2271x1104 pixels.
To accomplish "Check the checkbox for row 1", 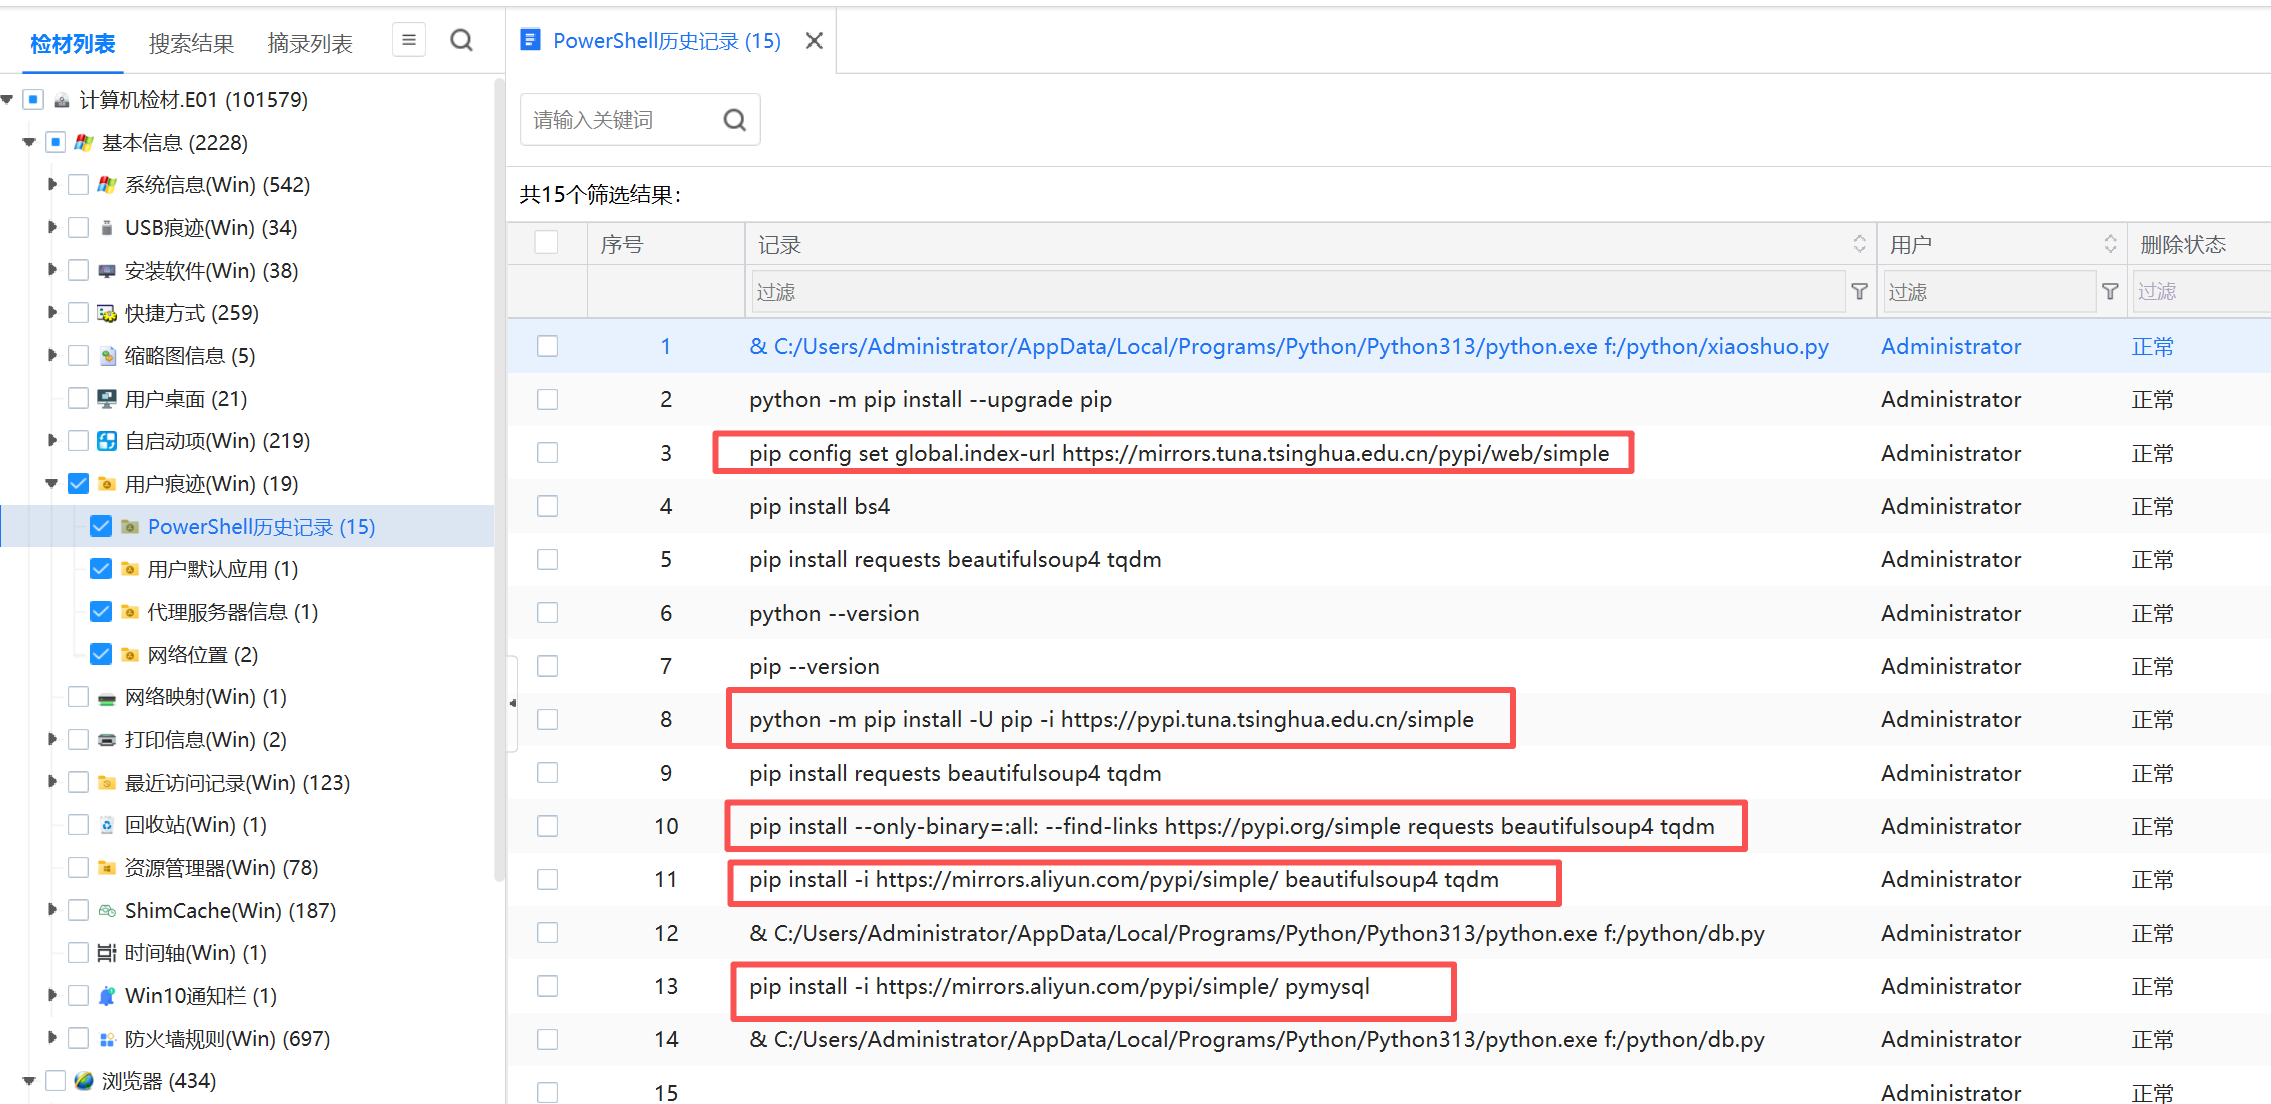I will pyautogui.click(x=547, y=346).
